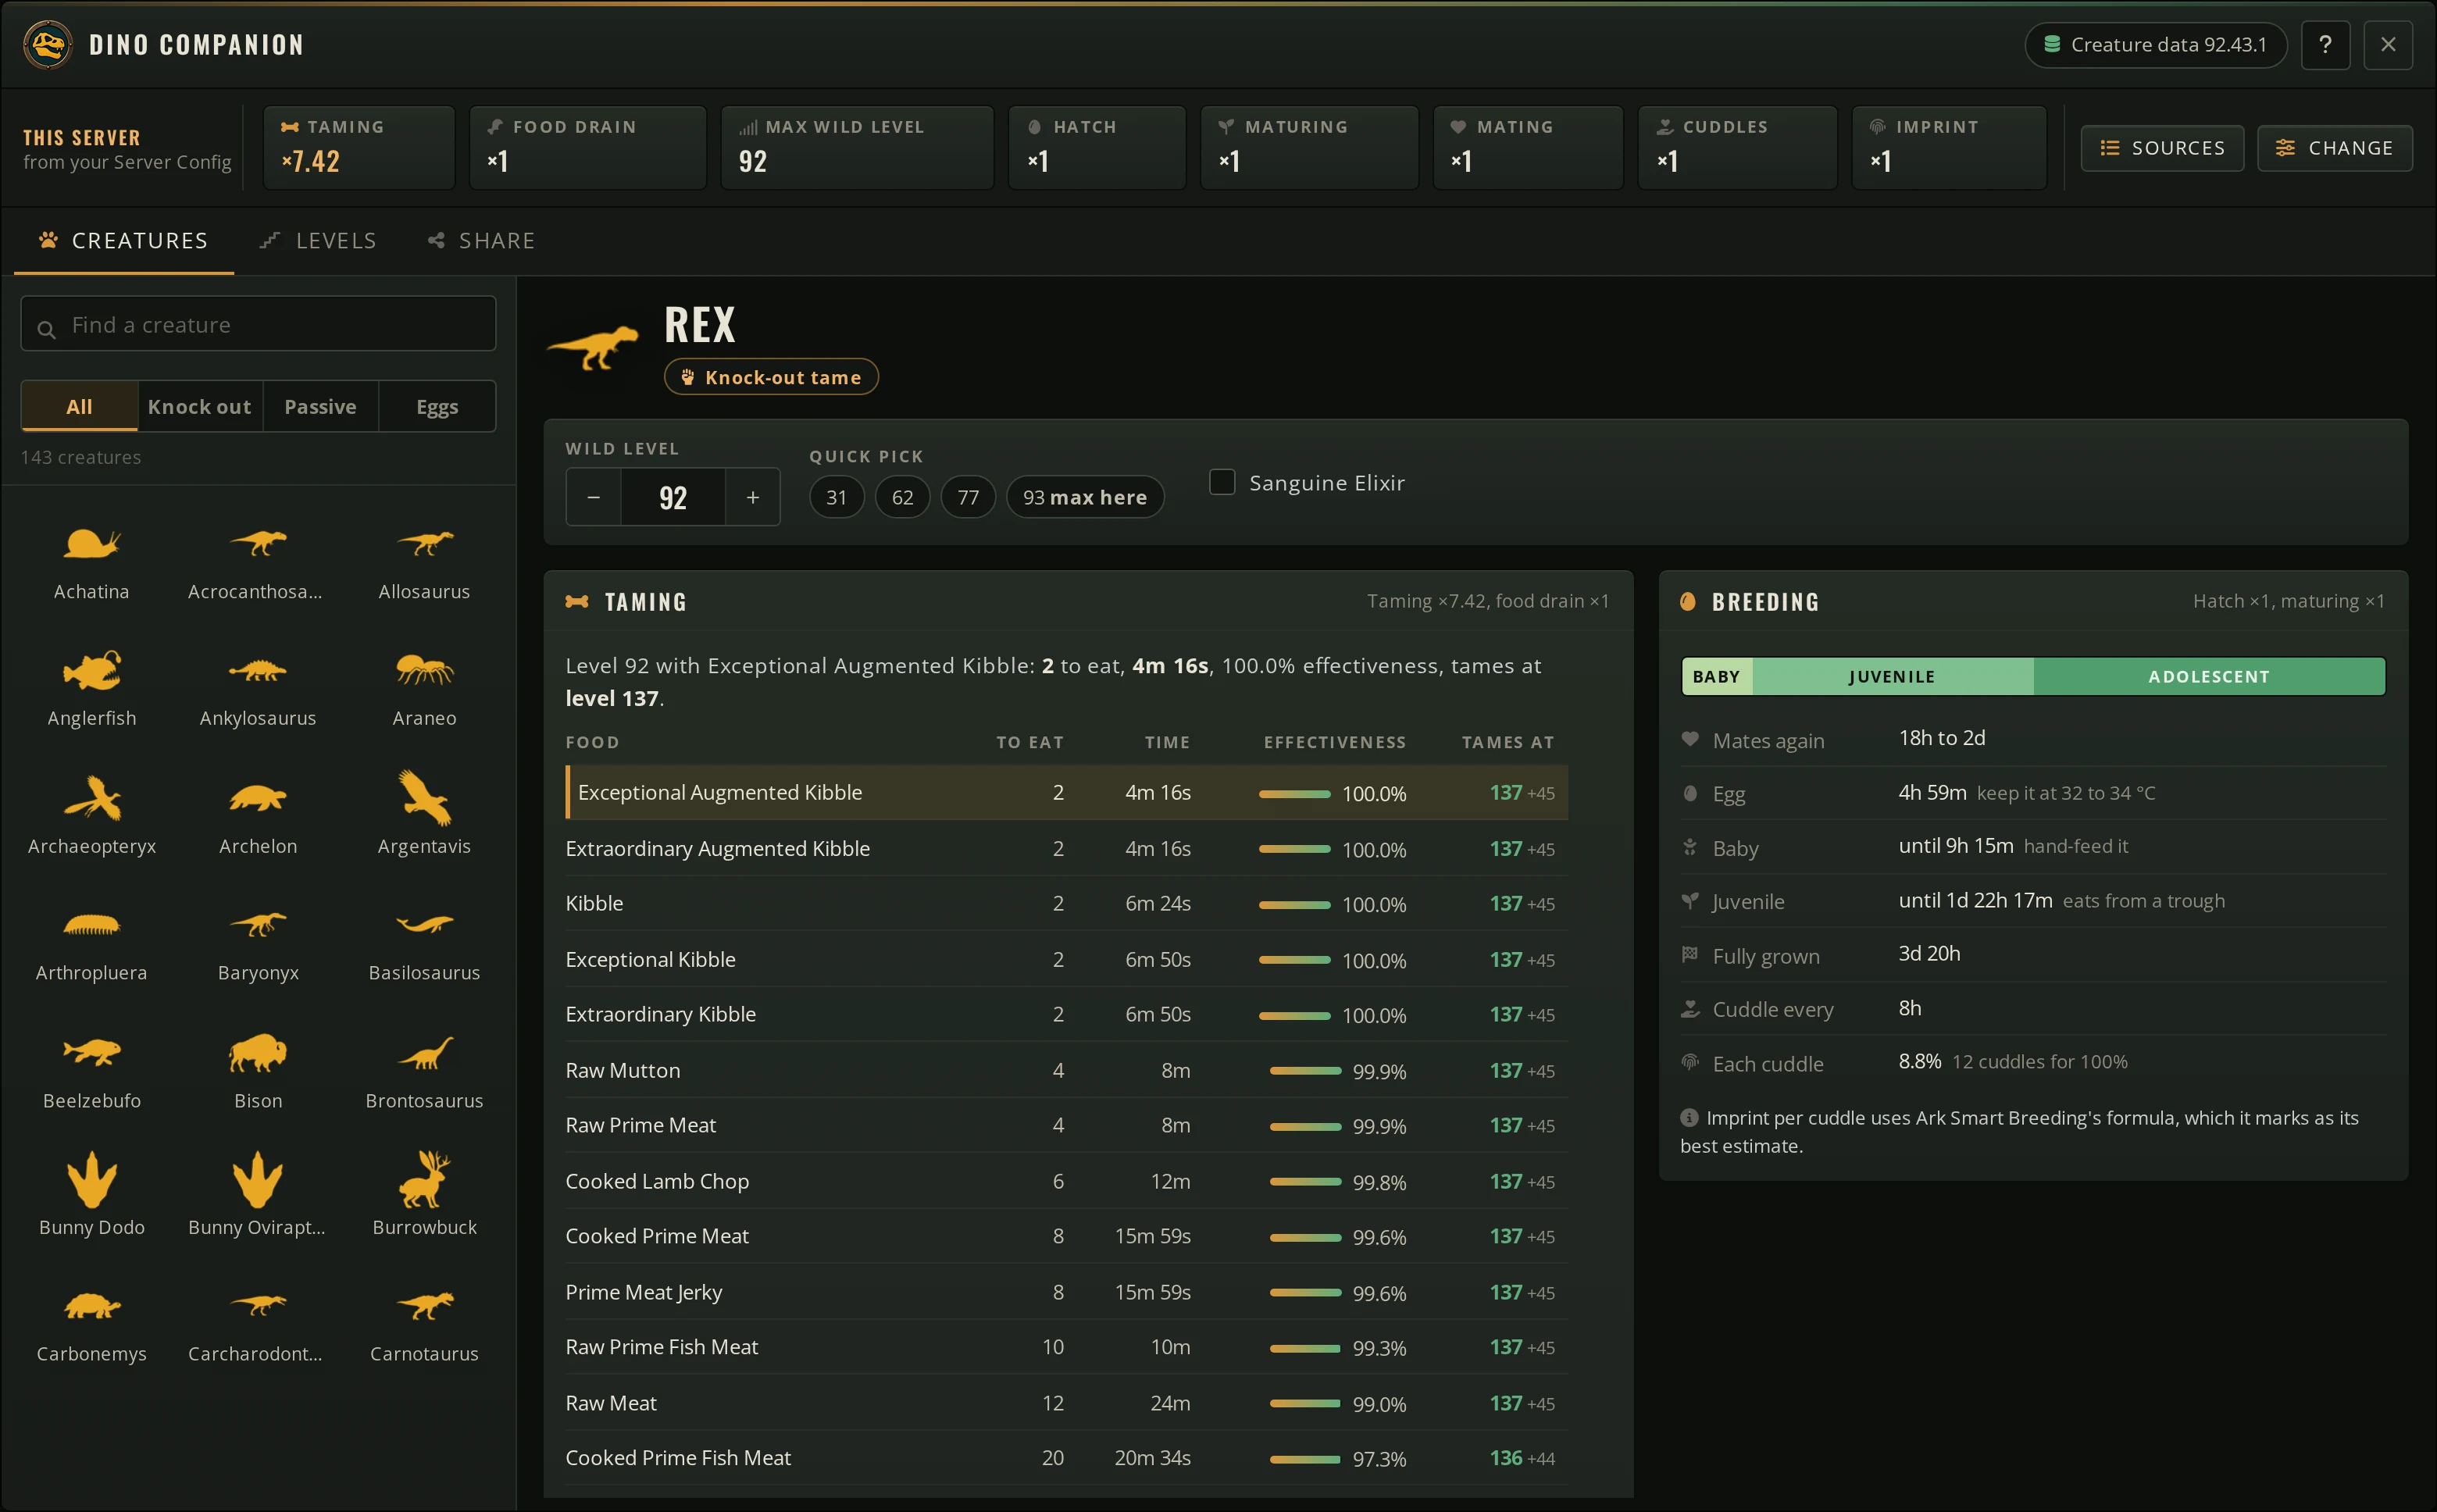Enable the Sanguine Elixir checkbox
Image resolution: width=2437 pixels, height=1512 pixels.
(x=1222, y=482)
